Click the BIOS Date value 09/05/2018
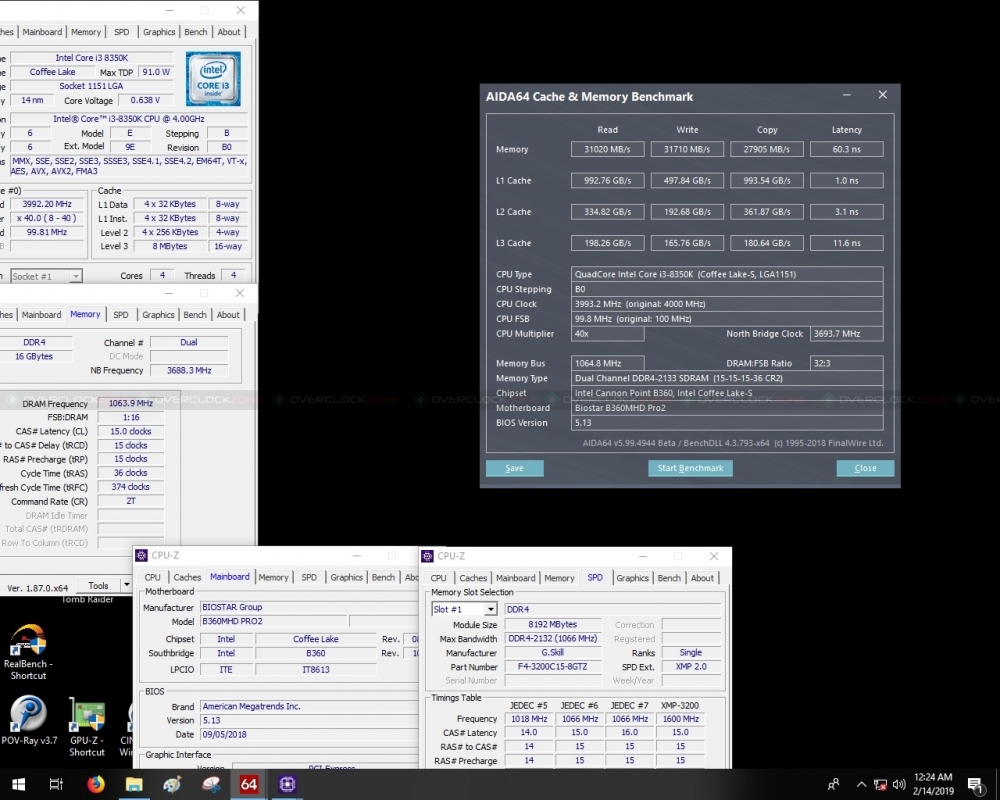Image resolution: width=1000 pixels, height=800 pixels. [x=309, y=734]
